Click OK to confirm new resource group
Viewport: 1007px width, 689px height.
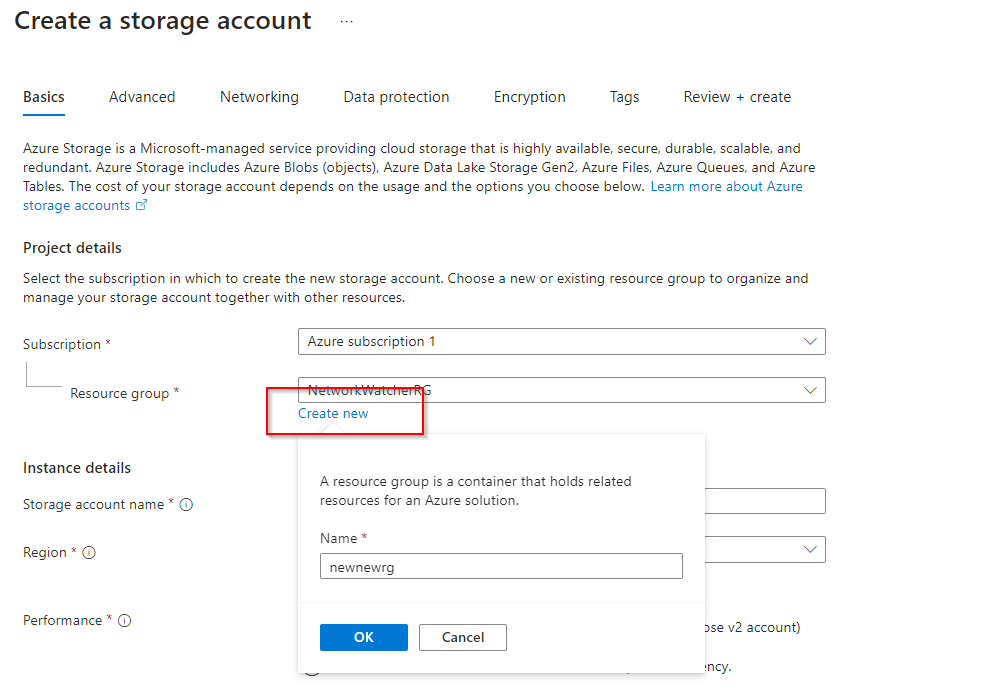click(x=363, y=637)
